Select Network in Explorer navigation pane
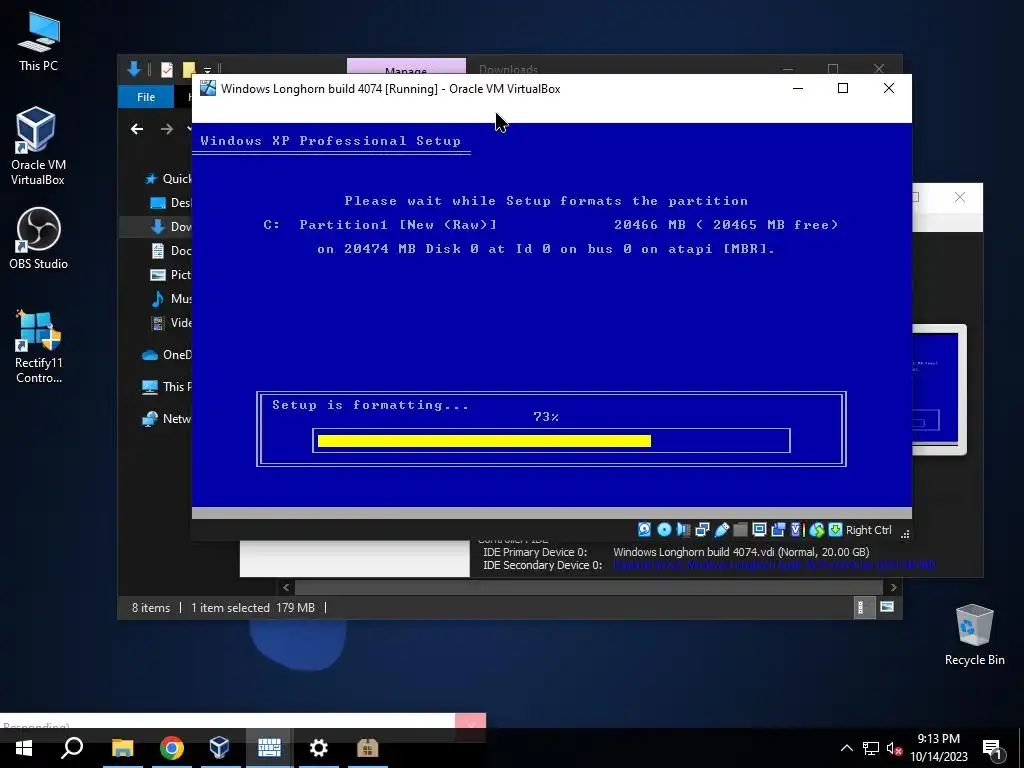Image resolution: width=1024 pixels, height=768 pixels. click(x=167, y=419)
